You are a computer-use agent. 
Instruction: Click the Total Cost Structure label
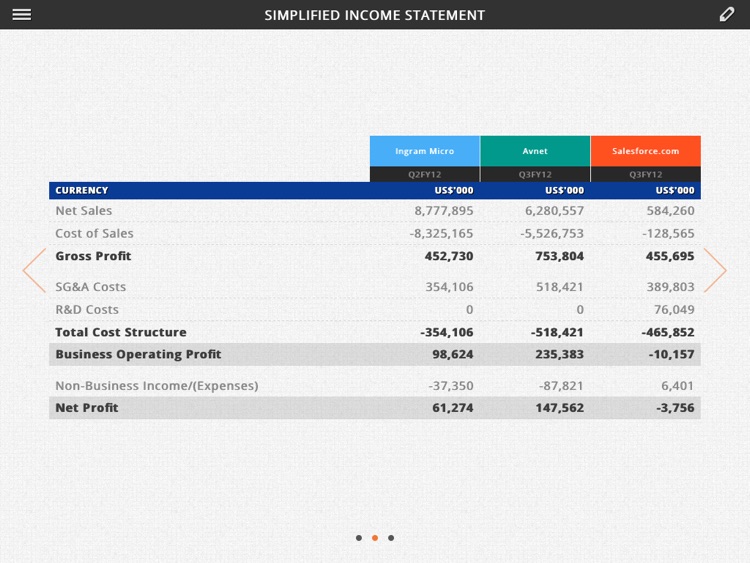121,332
